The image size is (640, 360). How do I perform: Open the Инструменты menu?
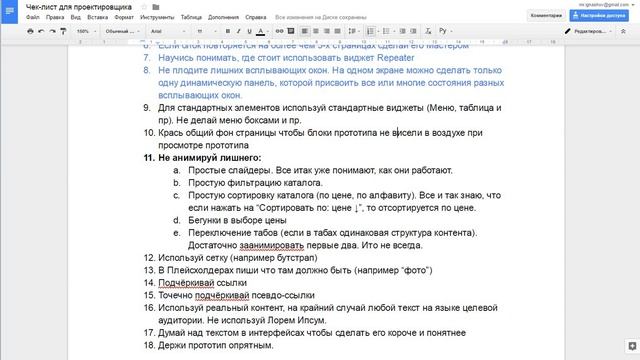[x=157, y=17]
